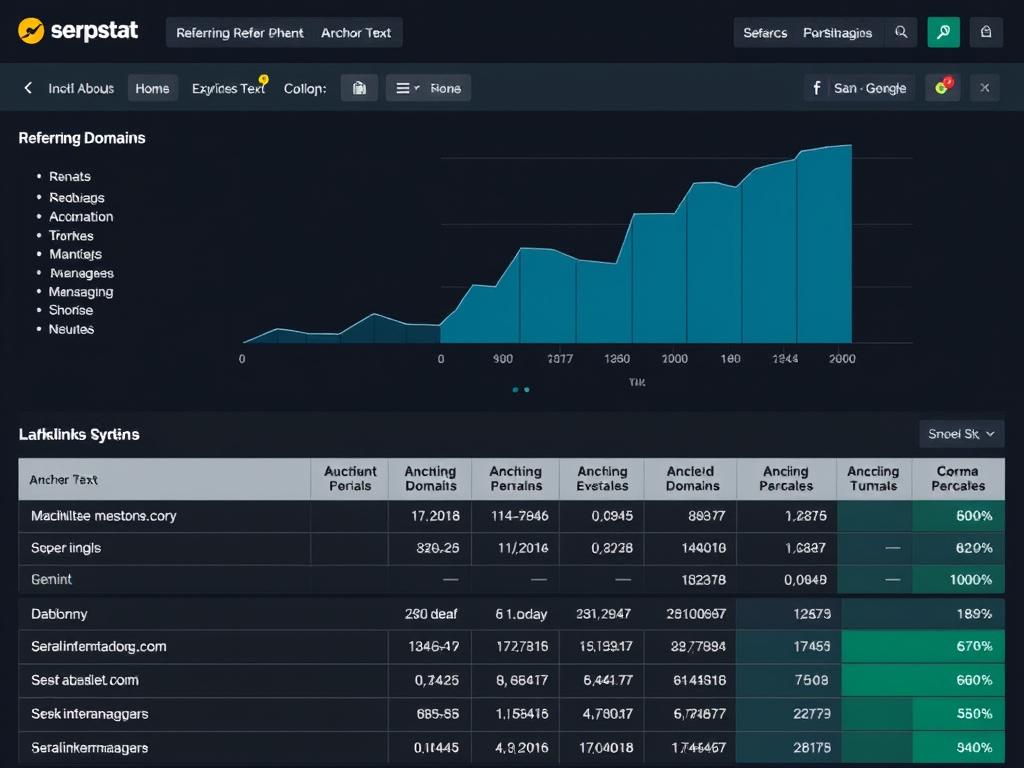Switch to the Anchor Text tab
This screenshot has height=768, width=1024.
coord(356,31)
